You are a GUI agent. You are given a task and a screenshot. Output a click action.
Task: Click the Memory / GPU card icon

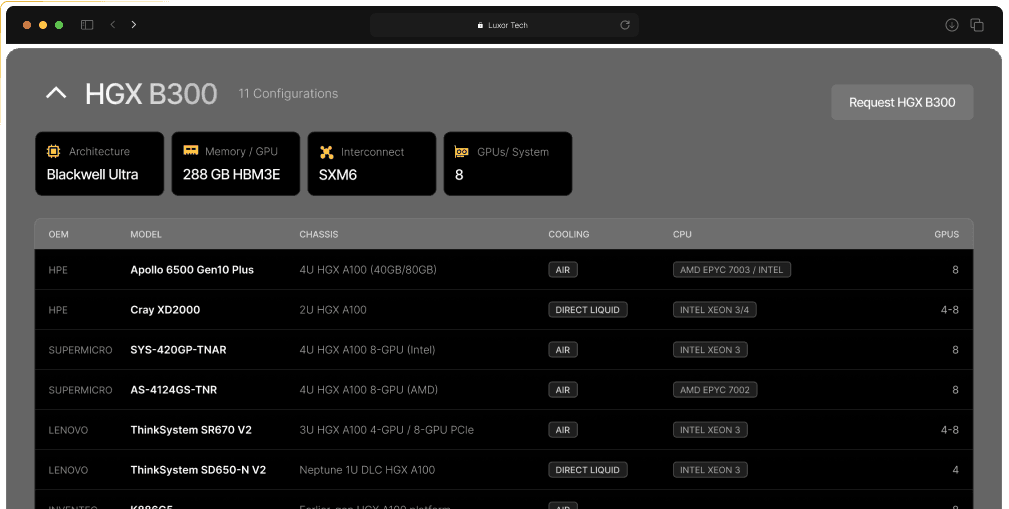190,151
